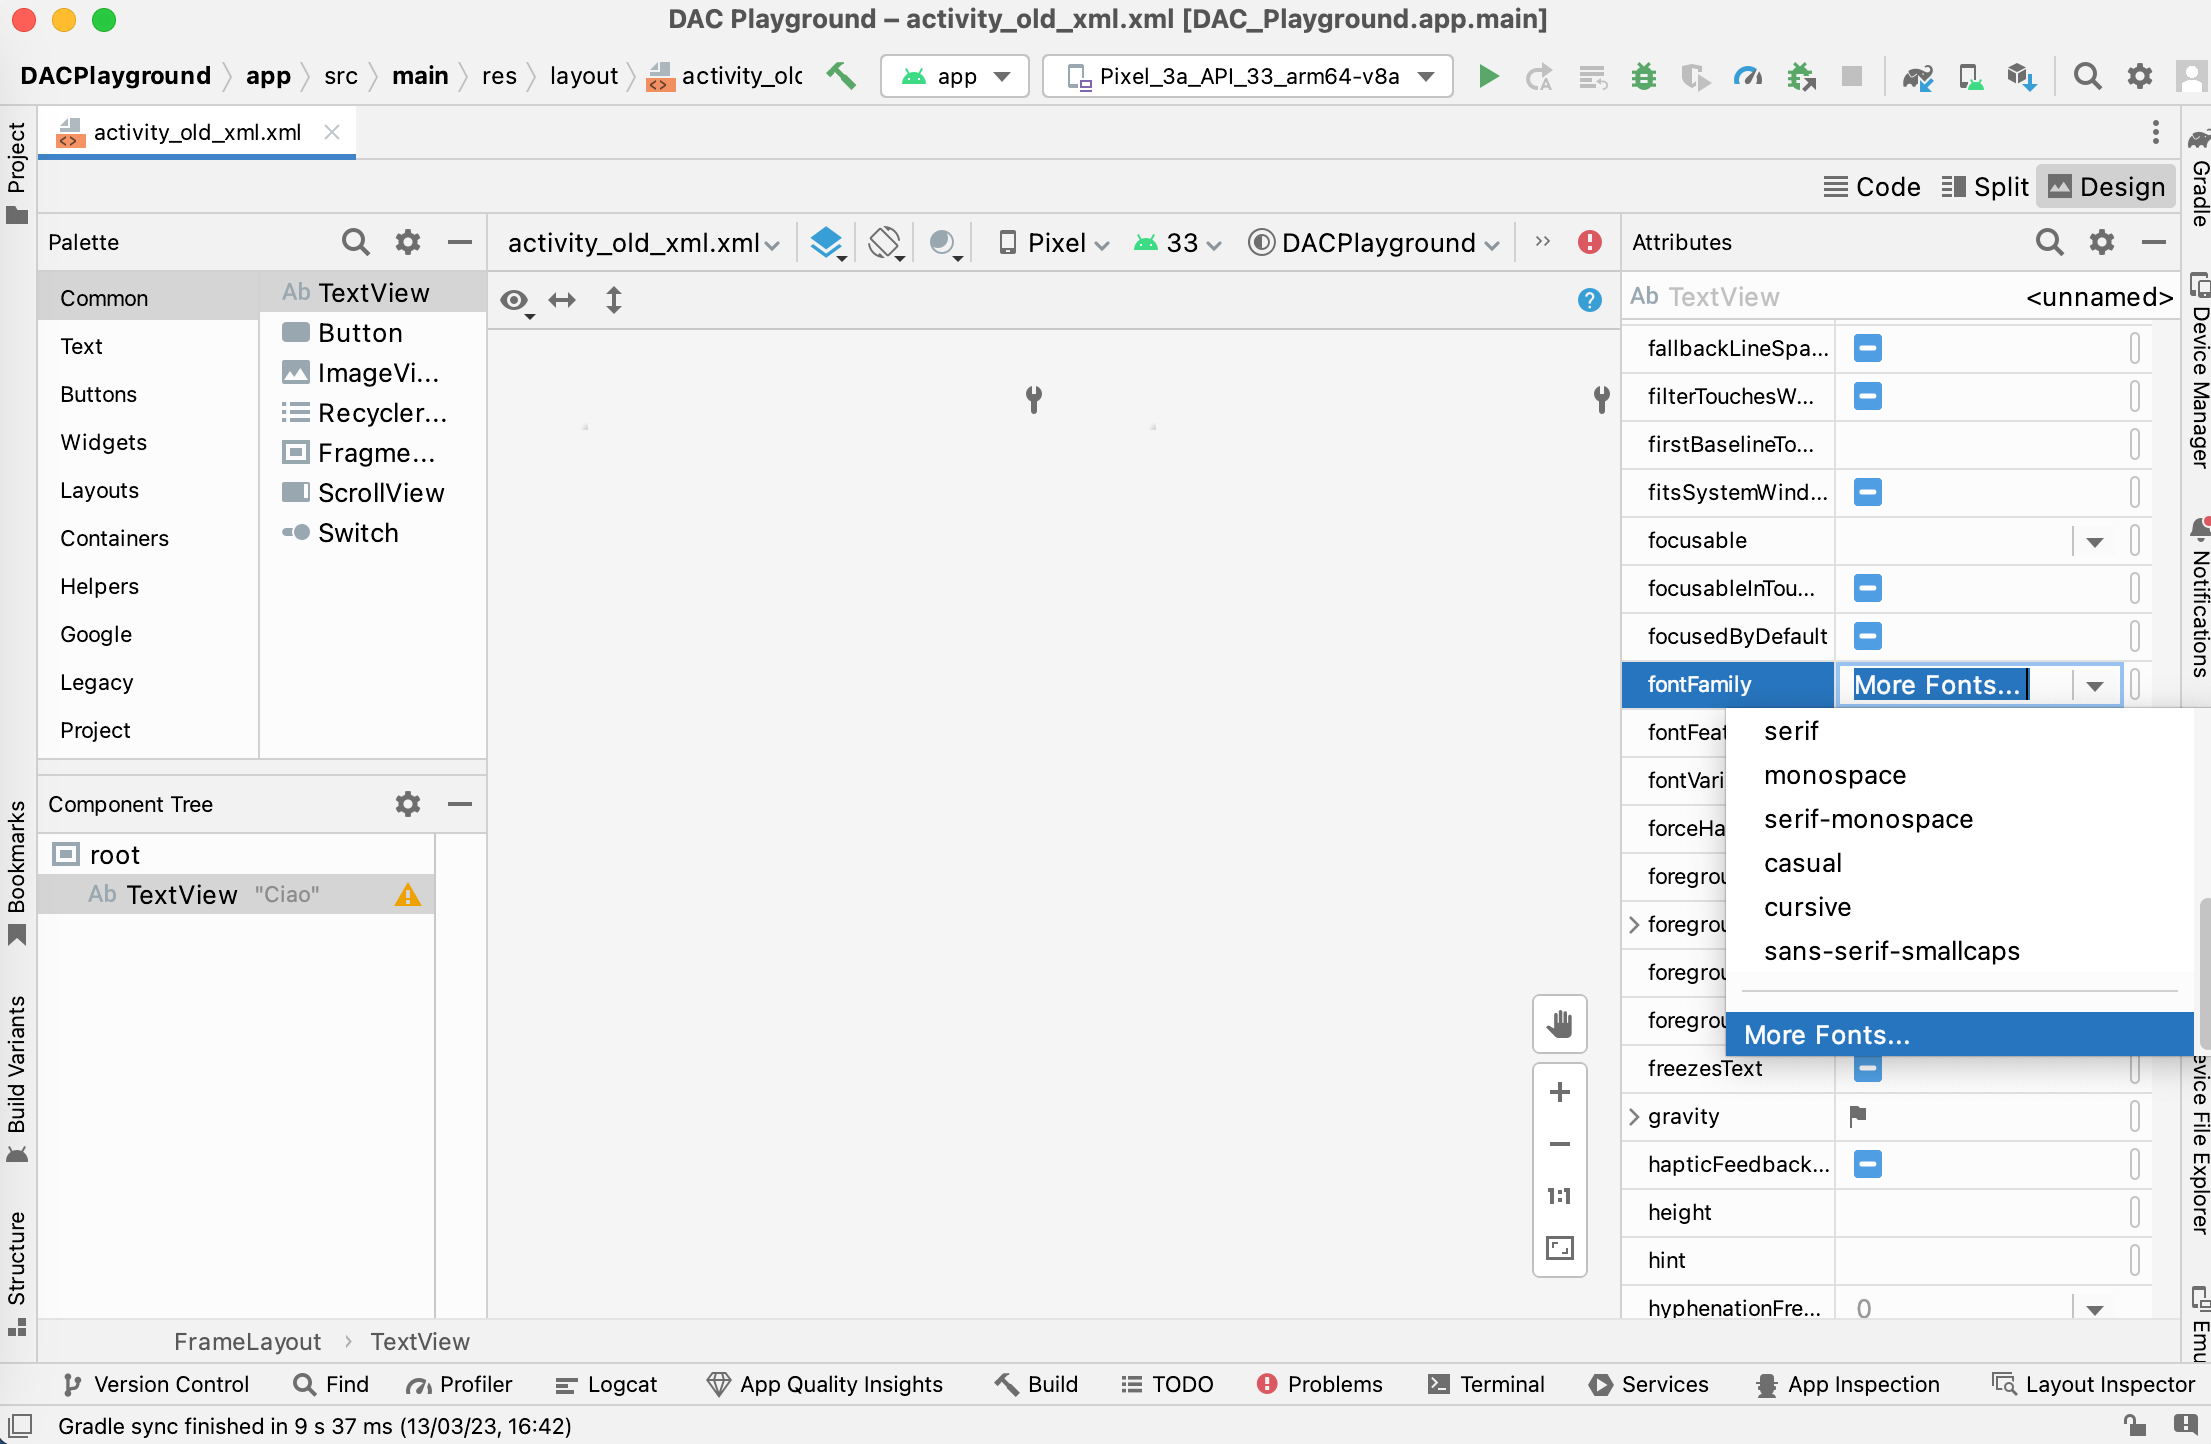
Task: Select the Toggle Layout Decorations icon
Action: 516,300
